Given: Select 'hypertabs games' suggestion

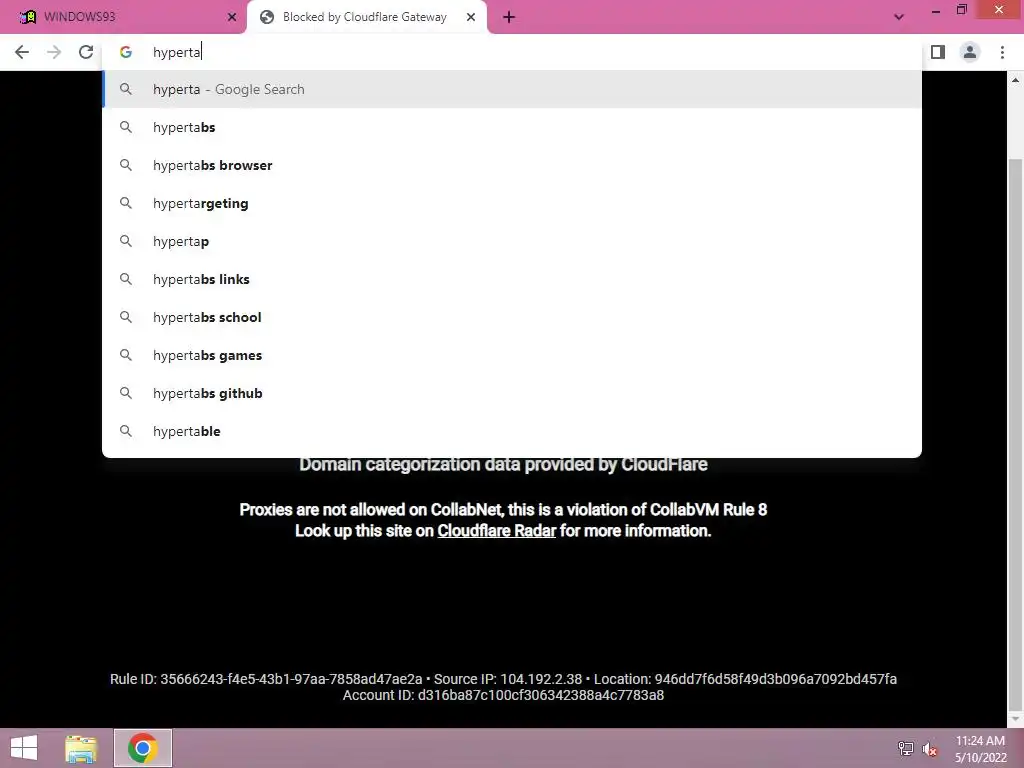Looking at the screenshot, I should click(x=512, y=355).
